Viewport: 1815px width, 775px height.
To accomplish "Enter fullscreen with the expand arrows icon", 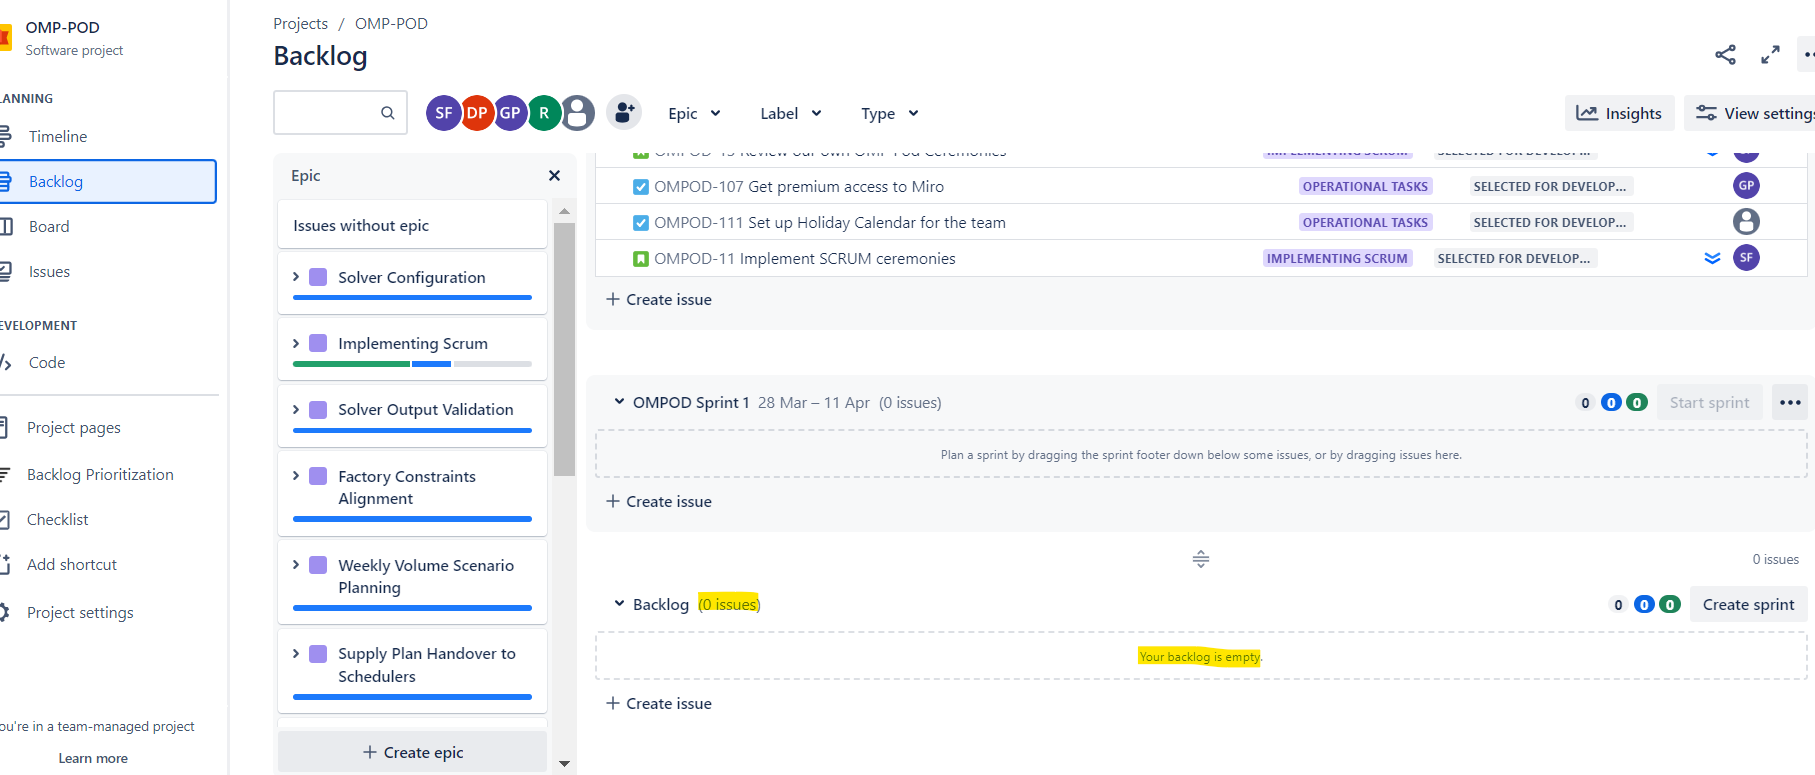I will [1770, 55].
